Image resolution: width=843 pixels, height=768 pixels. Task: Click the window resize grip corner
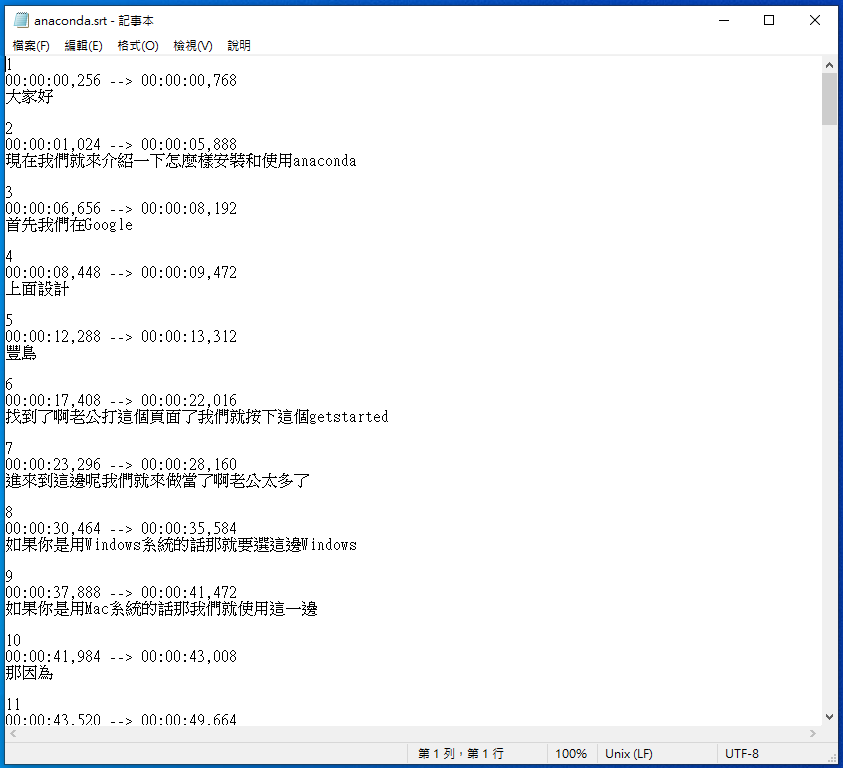pos(833,758)
